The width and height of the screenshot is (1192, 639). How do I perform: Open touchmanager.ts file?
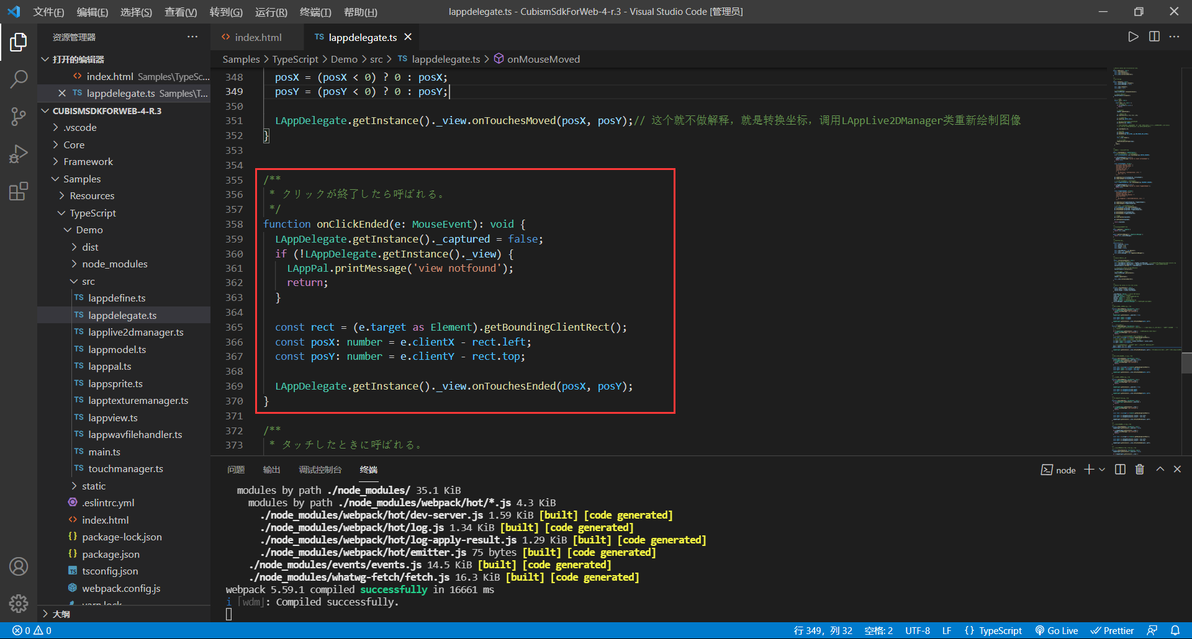pyautogui.click(x=125, y=469)
